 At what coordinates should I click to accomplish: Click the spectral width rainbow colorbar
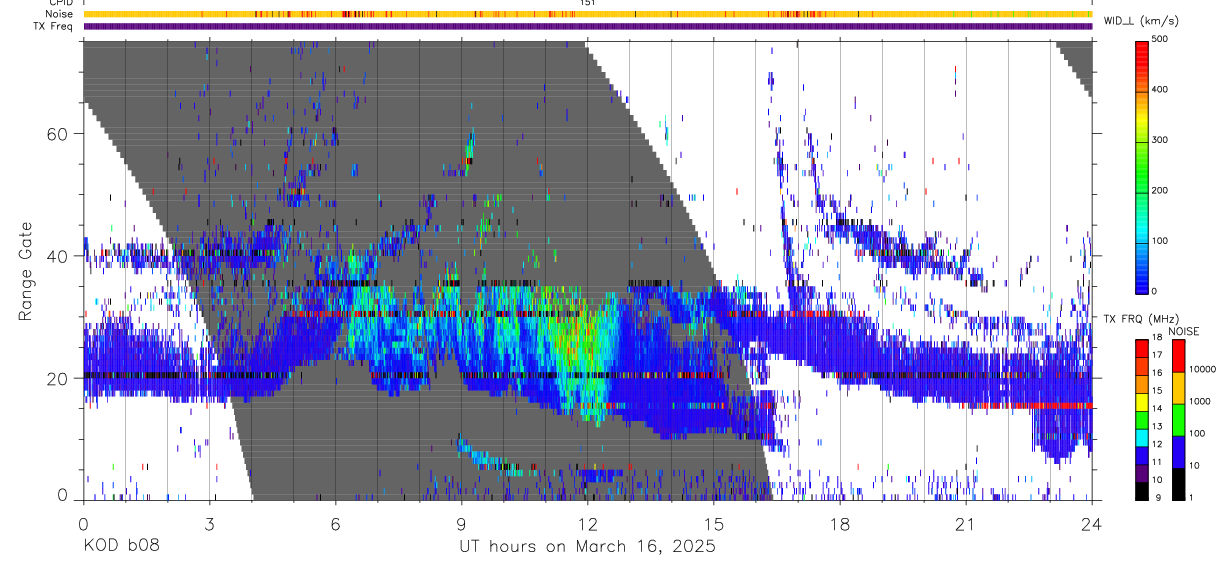(1142, 167)
